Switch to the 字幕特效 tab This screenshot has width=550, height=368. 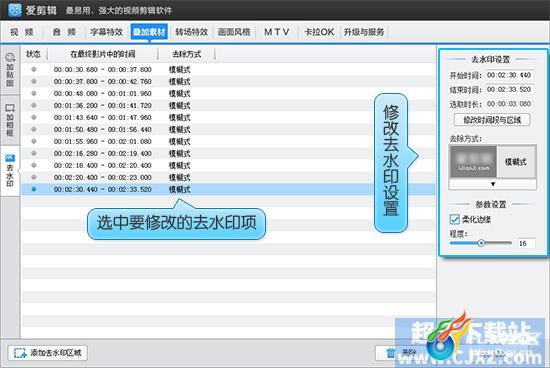click(x=106, y=32)
